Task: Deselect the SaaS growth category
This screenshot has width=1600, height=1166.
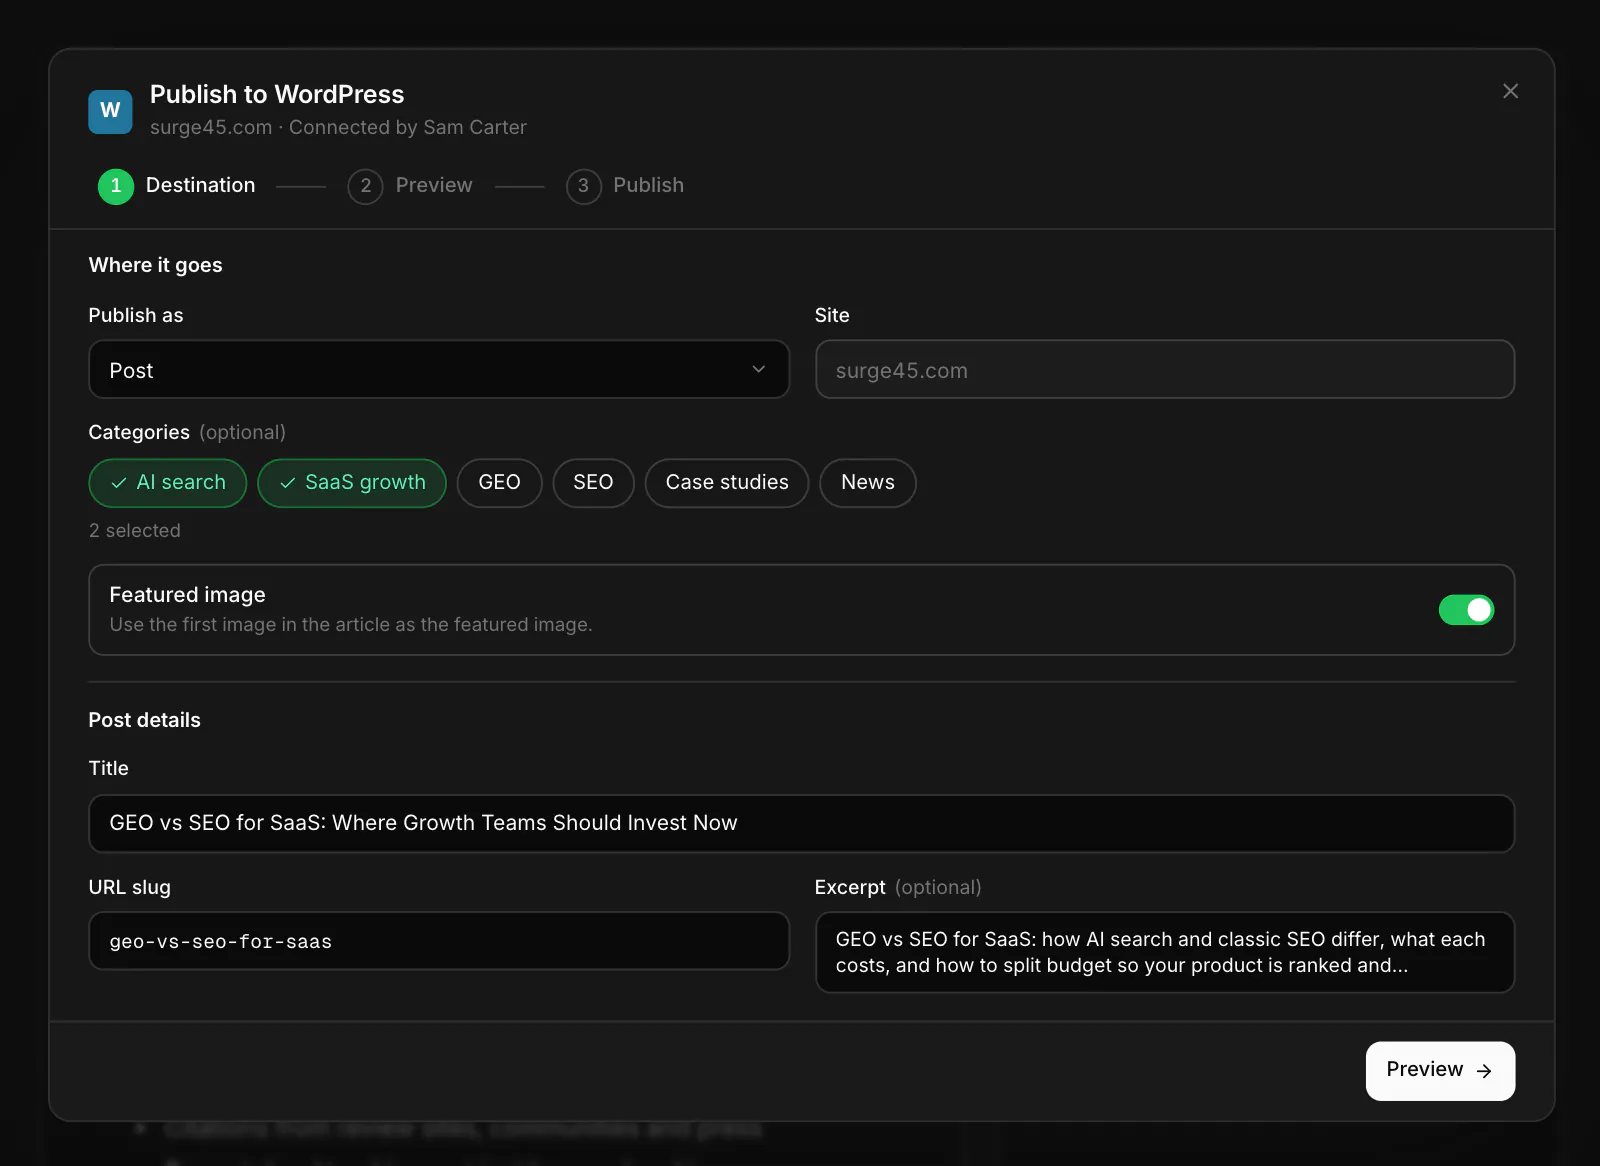Action: tap(352, 483)
